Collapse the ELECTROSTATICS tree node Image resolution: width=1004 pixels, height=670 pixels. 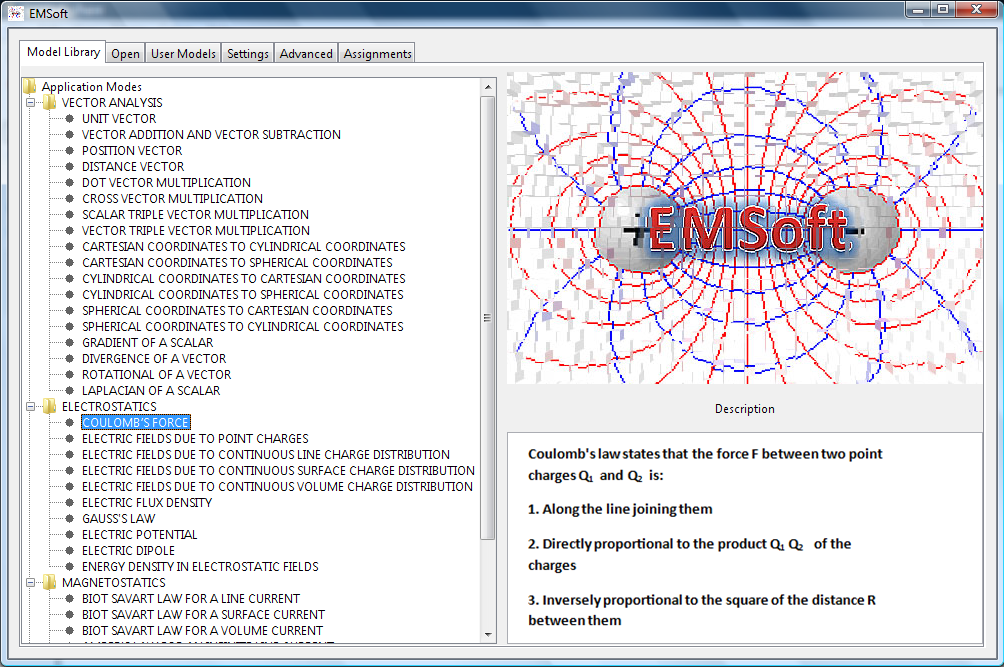click(x=31, y=406)
